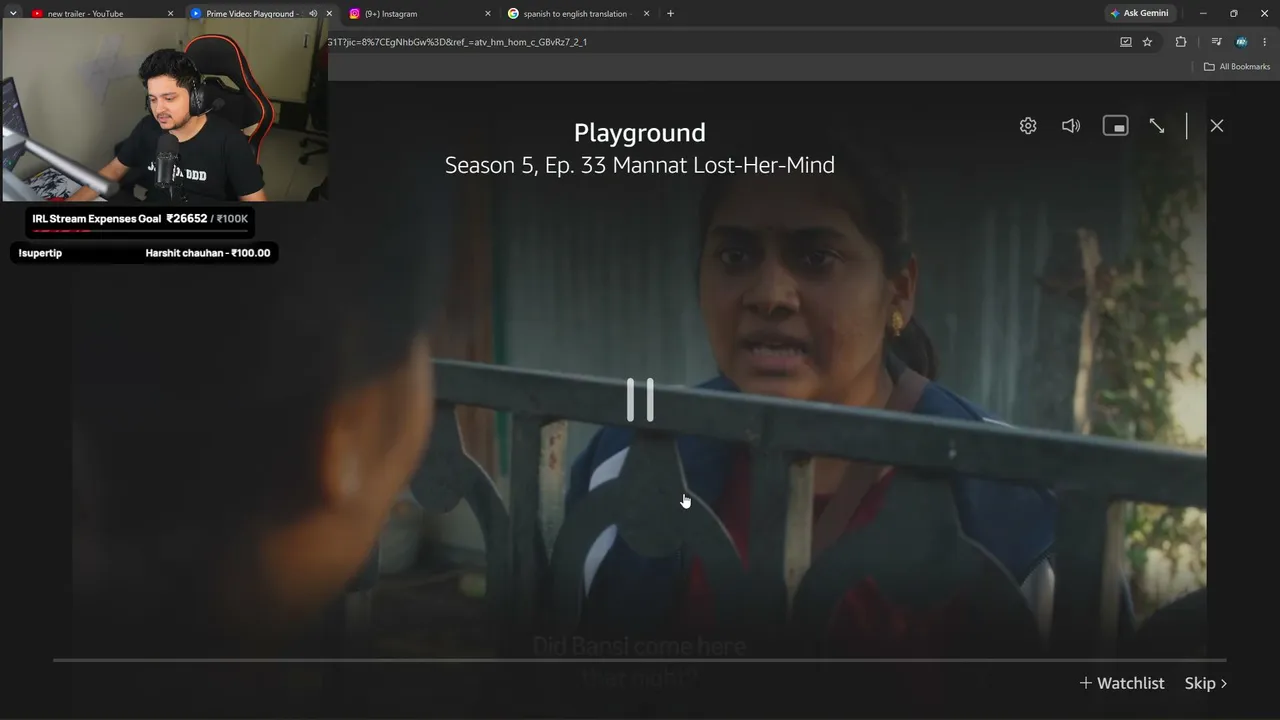Screen dimensions: 1280x720
Task: Close the new trailer YouTube tab
Action: point(171,14)
